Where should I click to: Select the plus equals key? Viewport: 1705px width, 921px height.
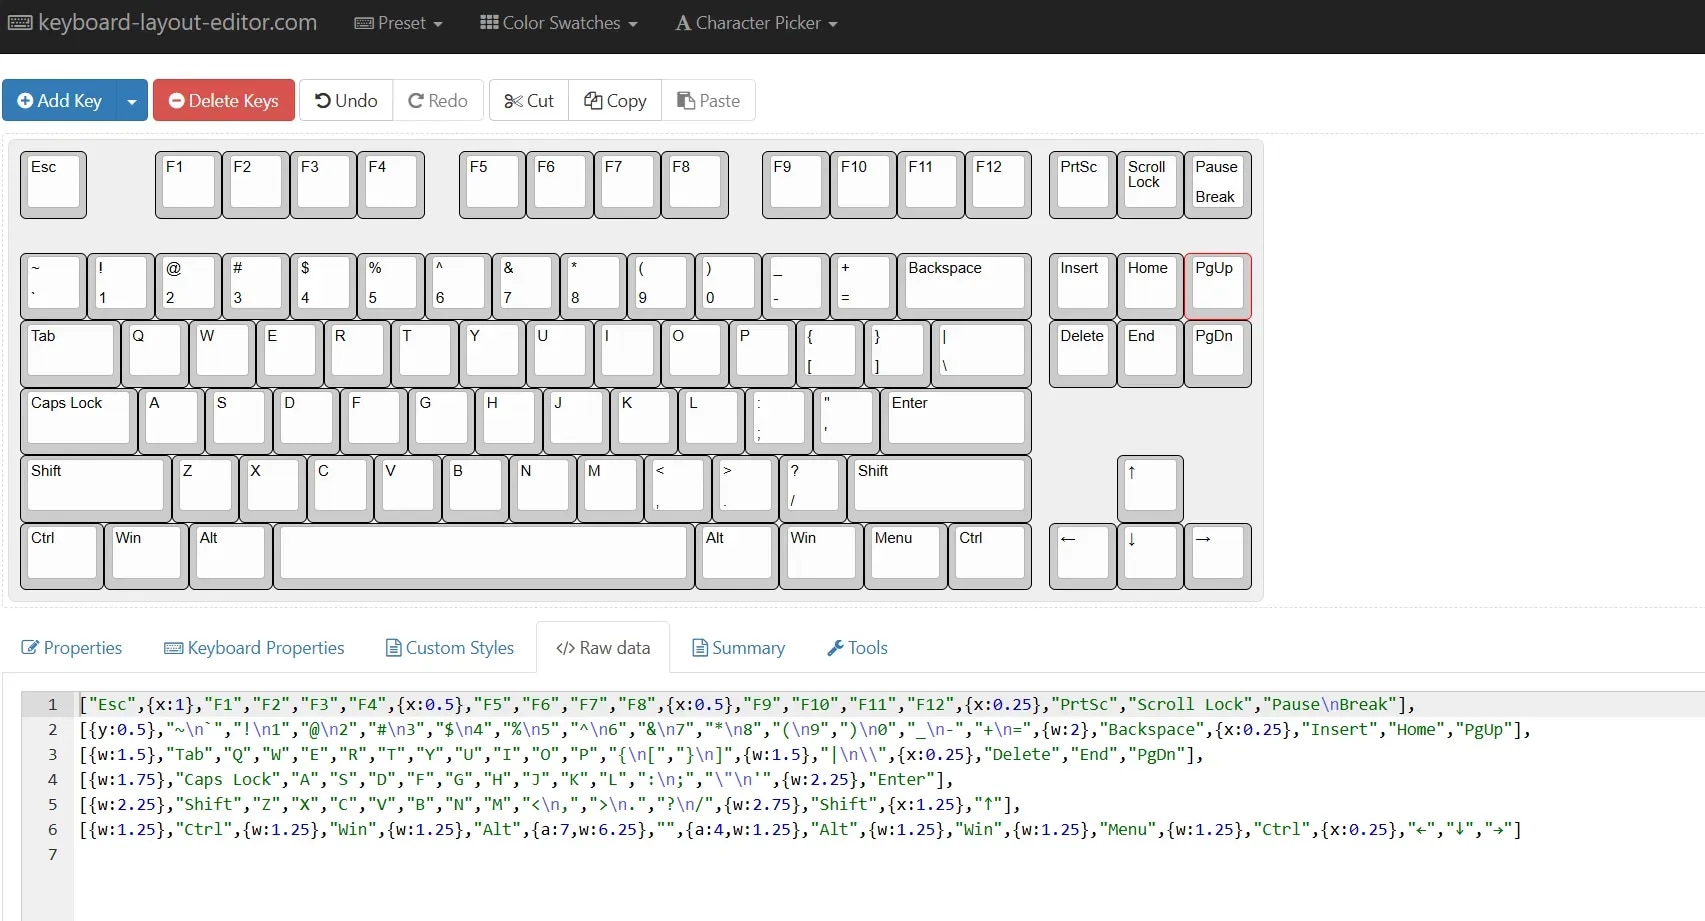coord(863,286)
